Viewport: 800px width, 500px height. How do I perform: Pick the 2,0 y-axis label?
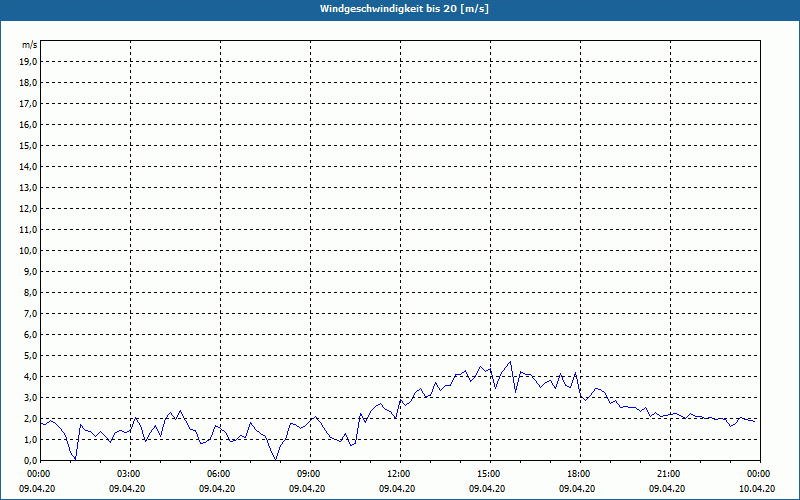(x=31, y=418)
